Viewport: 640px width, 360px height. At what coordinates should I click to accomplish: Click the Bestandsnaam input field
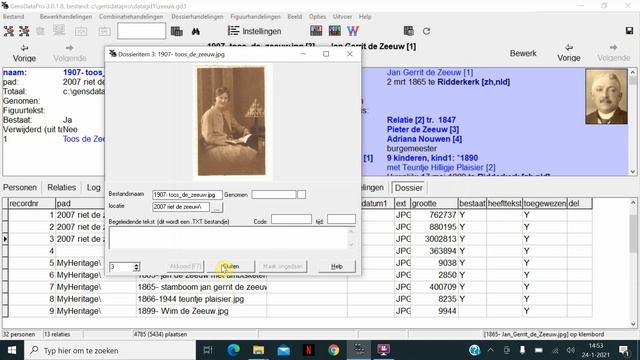tap(187, 195)
